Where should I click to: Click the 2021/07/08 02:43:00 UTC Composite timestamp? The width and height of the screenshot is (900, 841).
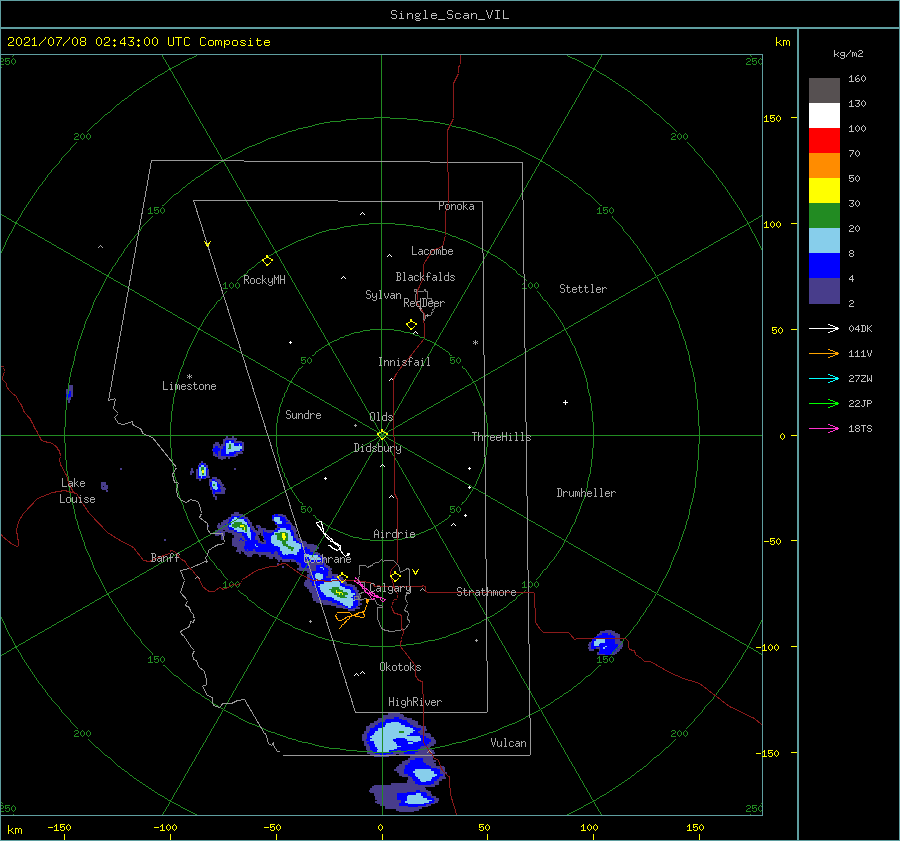138,42
